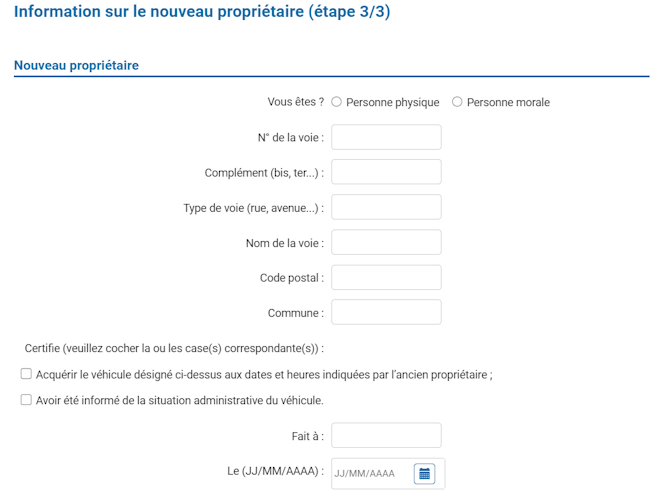Focus the N° de la voie field

[x=386, y=137]
